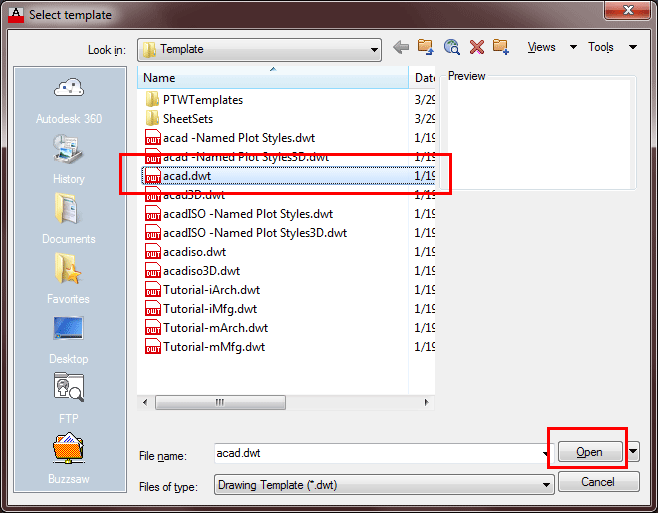The height and width of the screenshot is (513, 658).
Task: Click the AutoCAD logo in title bar
Action: pyautogui.click(x=16, y=15)
